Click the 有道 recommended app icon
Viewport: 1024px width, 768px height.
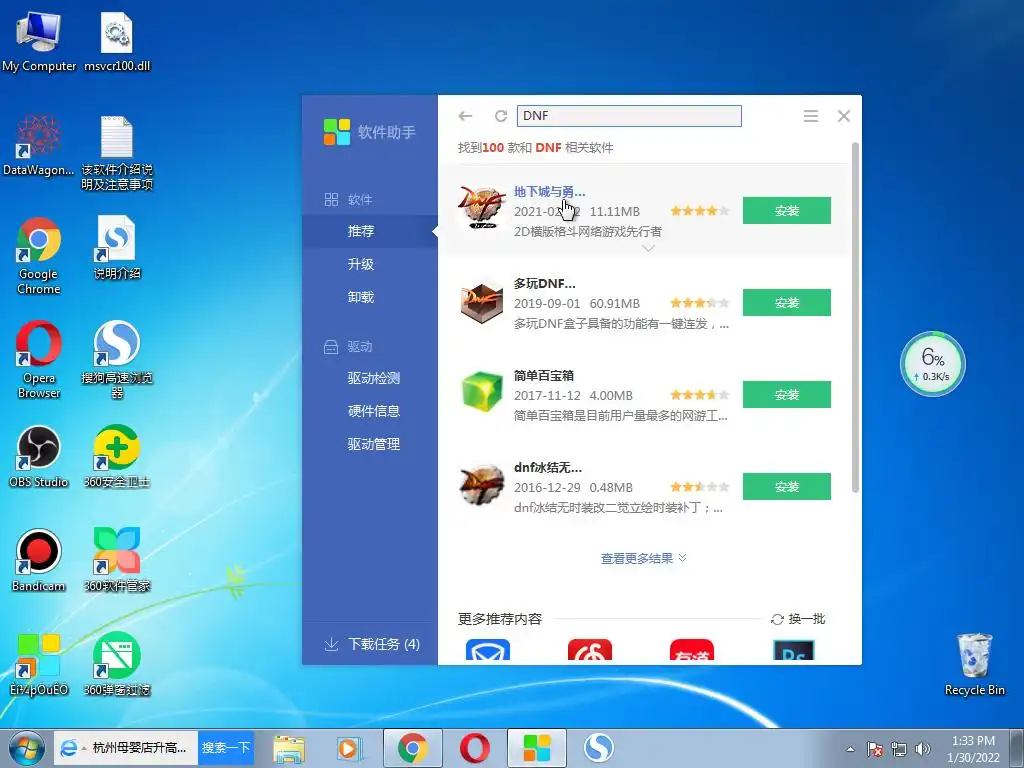pyautogui.click(x=692, y=650)
